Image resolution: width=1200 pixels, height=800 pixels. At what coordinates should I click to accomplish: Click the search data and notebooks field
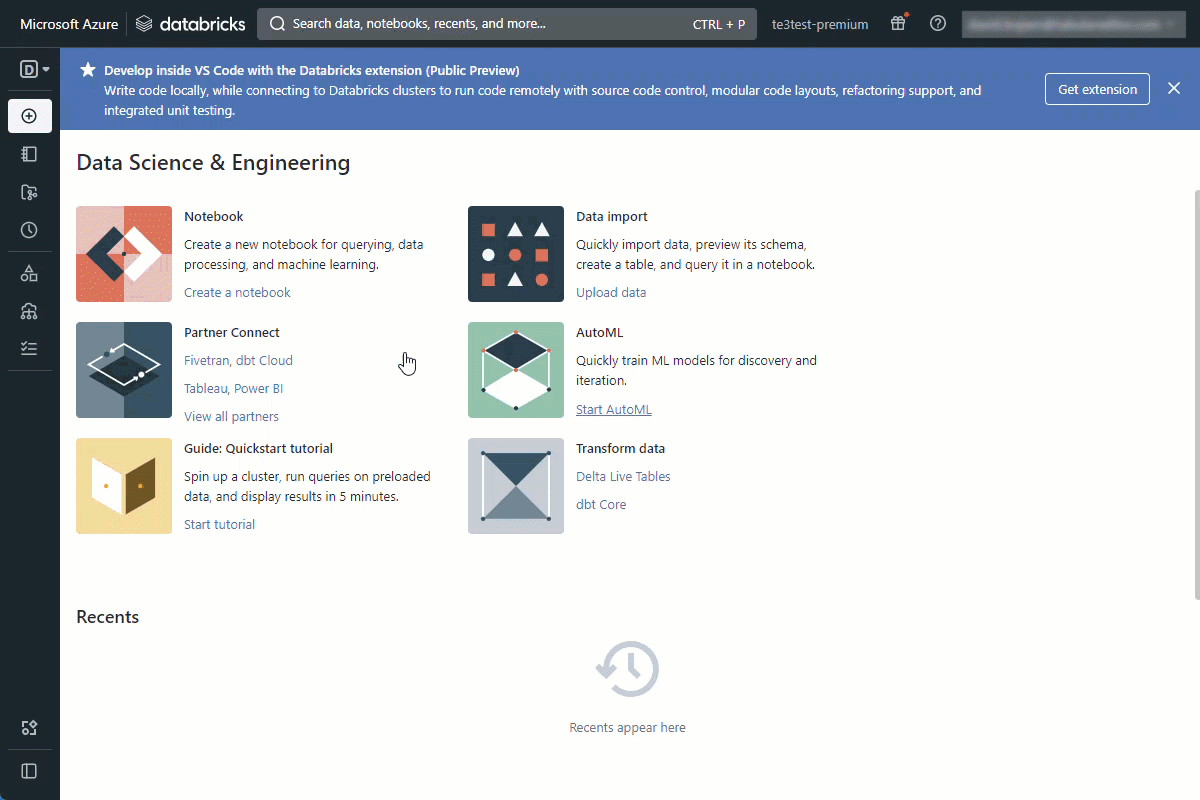(507, 23)
